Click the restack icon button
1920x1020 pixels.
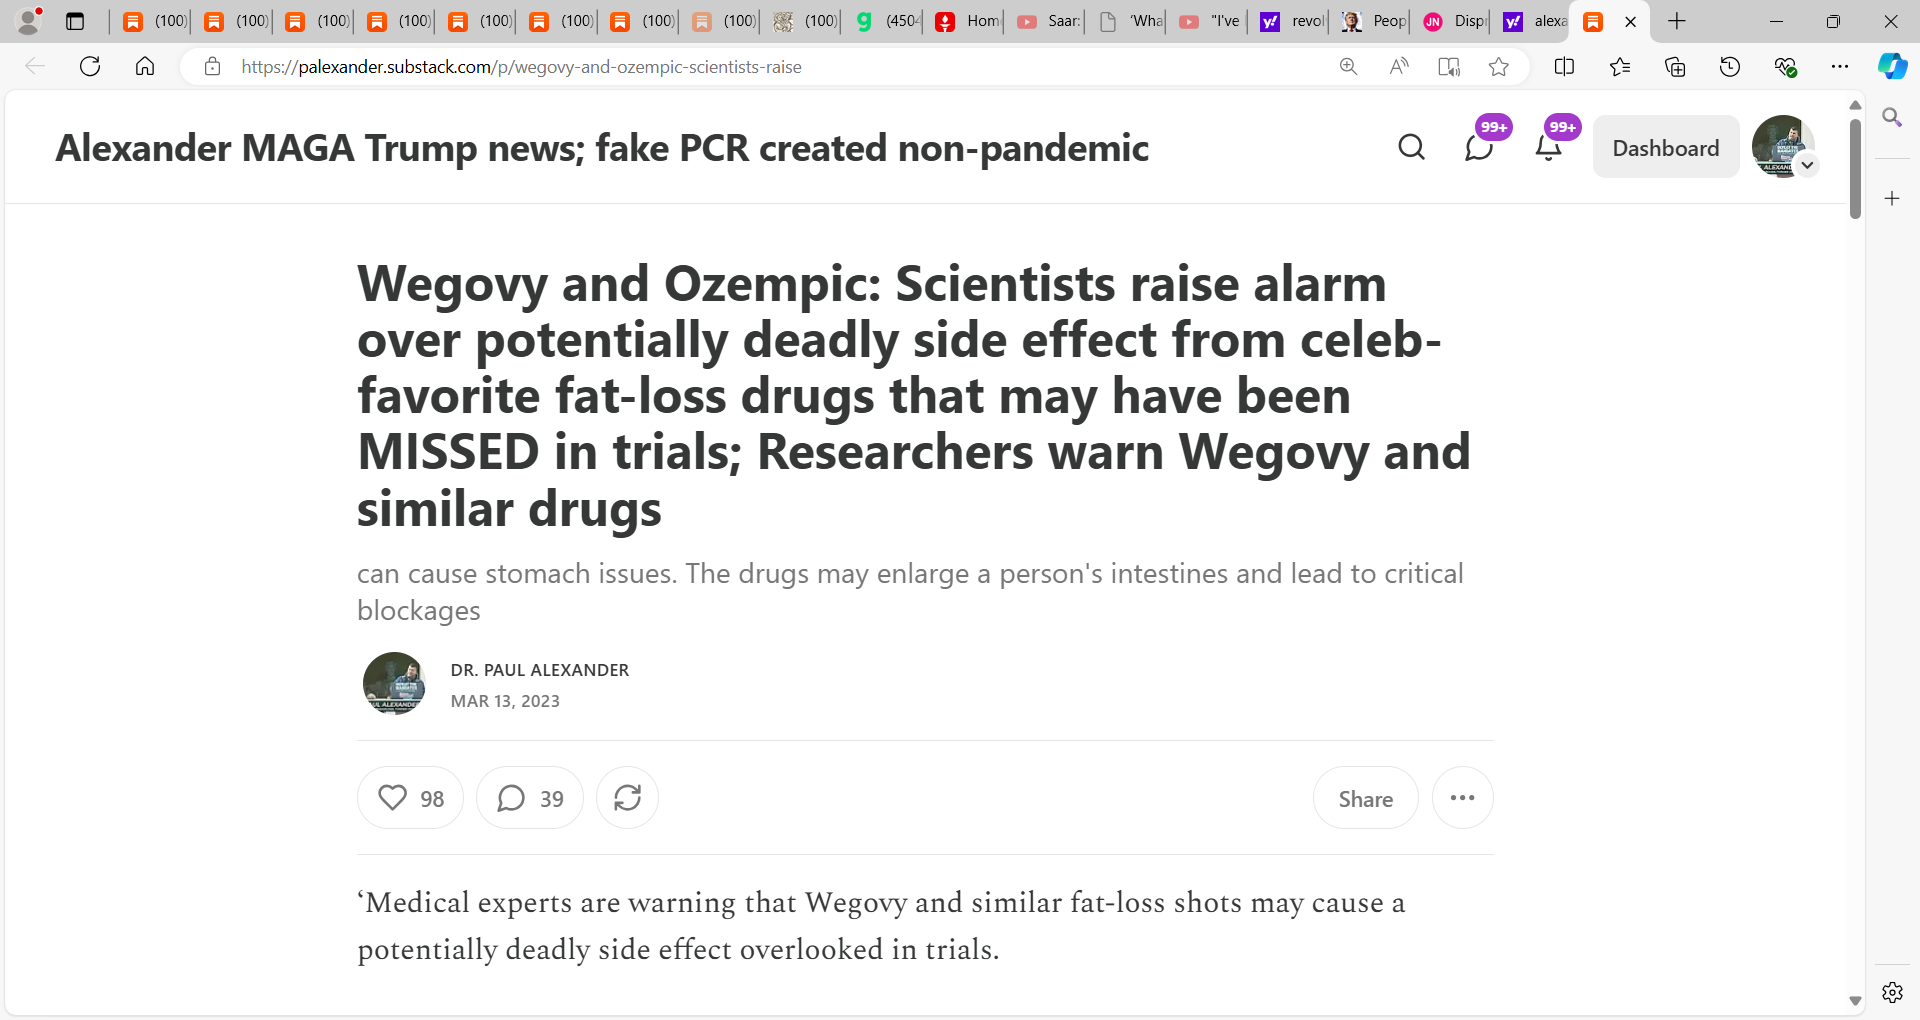tap(627, 798)
